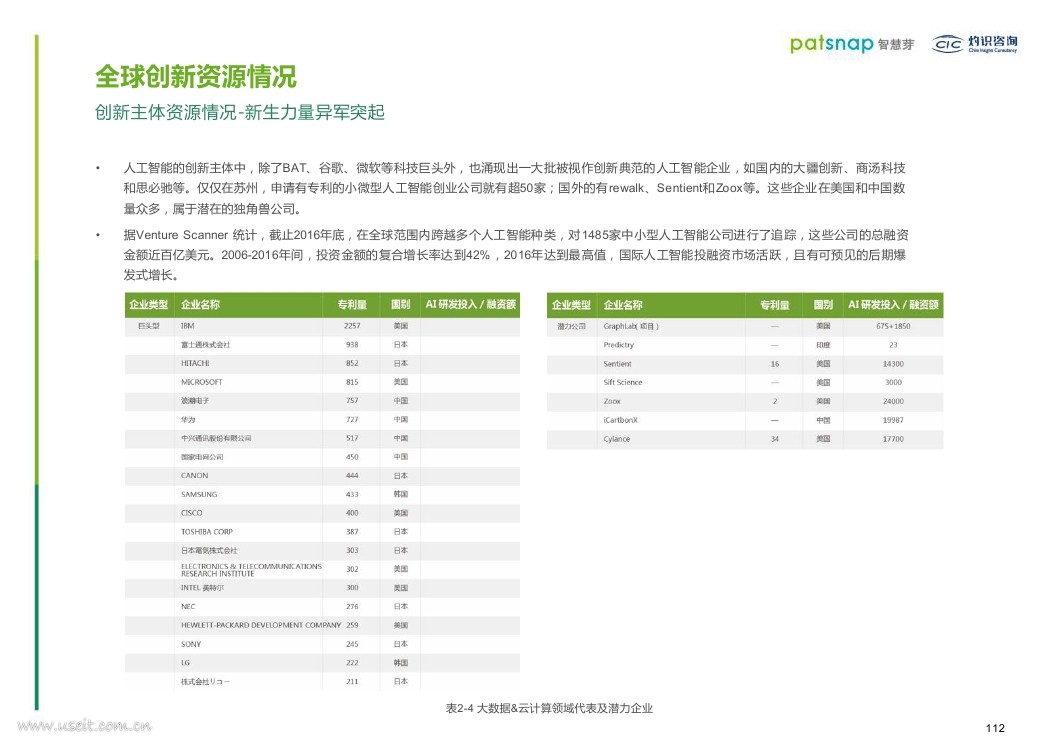Click the page number 112
Image resolution: width=1053 pixels, height=744 pixels.
(x=995, y=728)
